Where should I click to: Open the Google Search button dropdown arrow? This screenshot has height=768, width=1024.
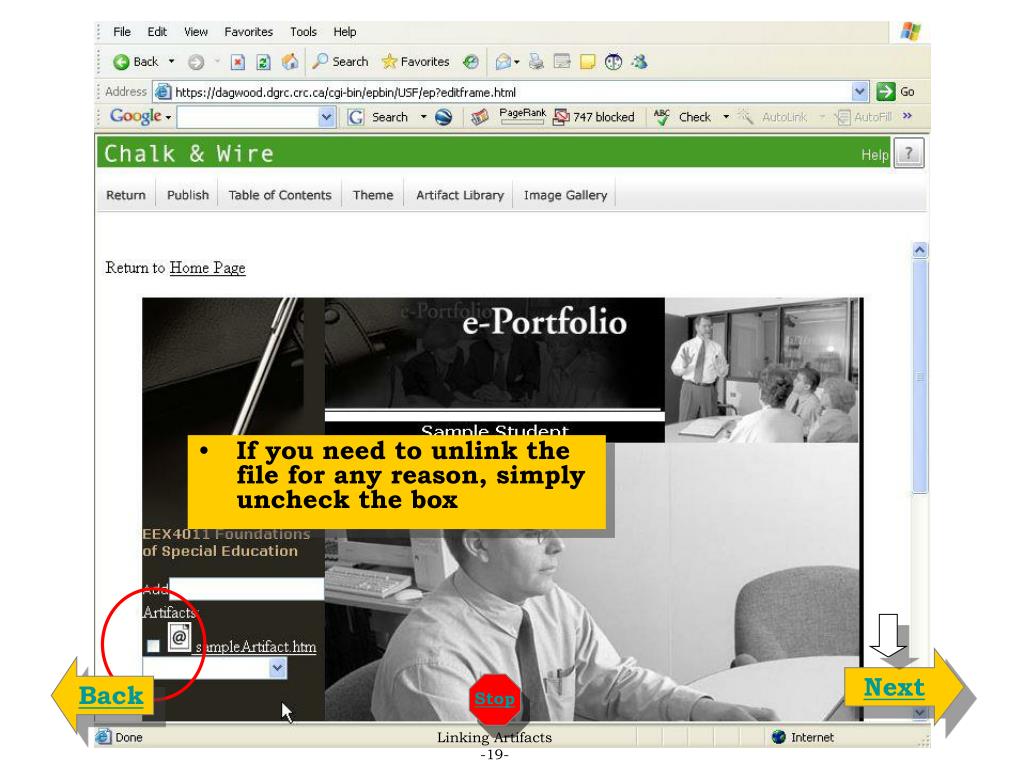pyautogui.click(x=423, y=117)
